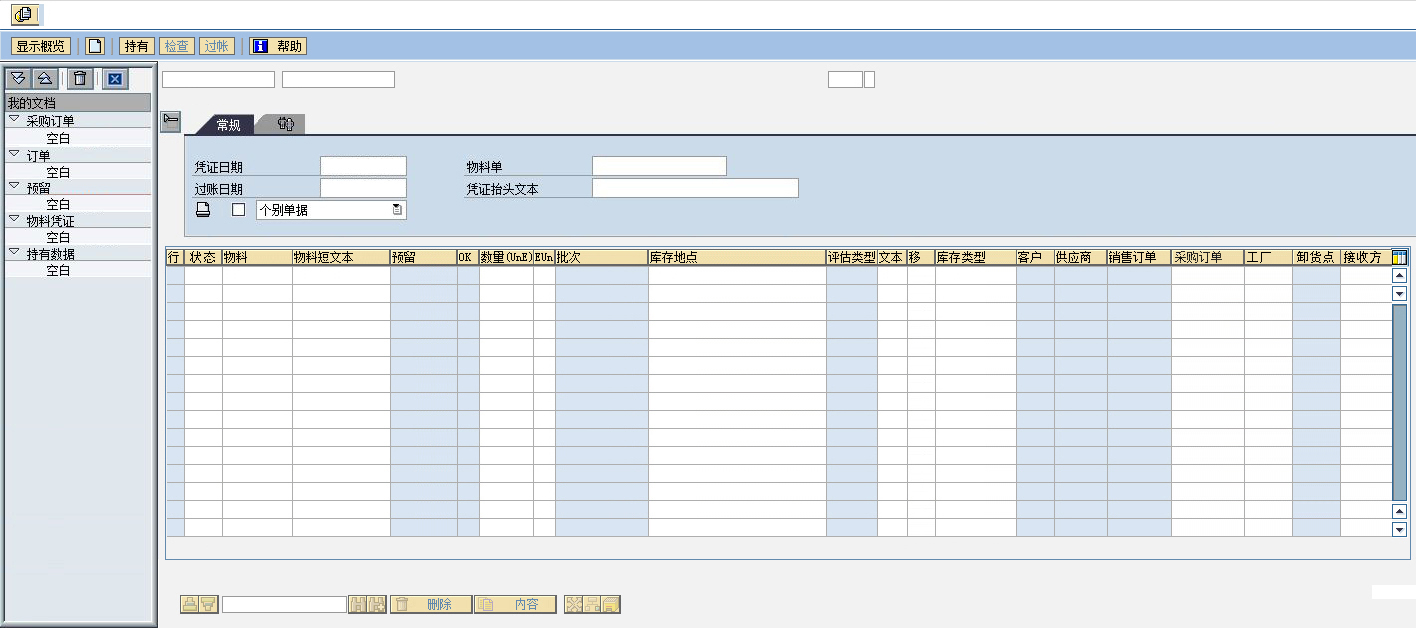Image resolution: width=1416 pixels, height=628 pixels.
Task: Switch to the 常规 tab
Action: tap(228, 125)
